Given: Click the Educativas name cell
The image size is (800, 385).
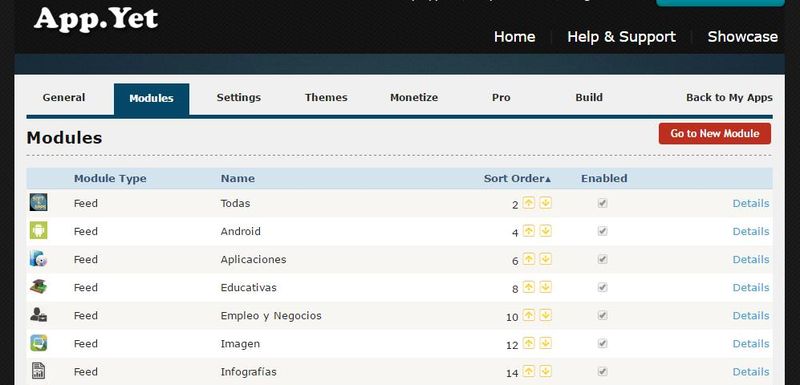Looking at the screenshot, I should pos(248,287).
